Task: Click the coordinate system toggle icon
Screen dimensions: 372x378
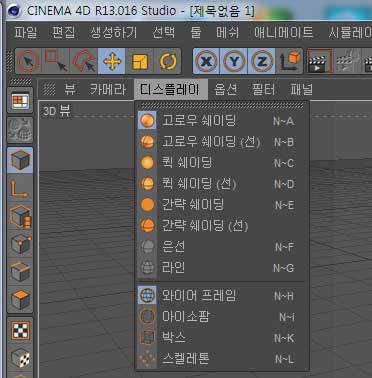Action: tap(289, 61)
